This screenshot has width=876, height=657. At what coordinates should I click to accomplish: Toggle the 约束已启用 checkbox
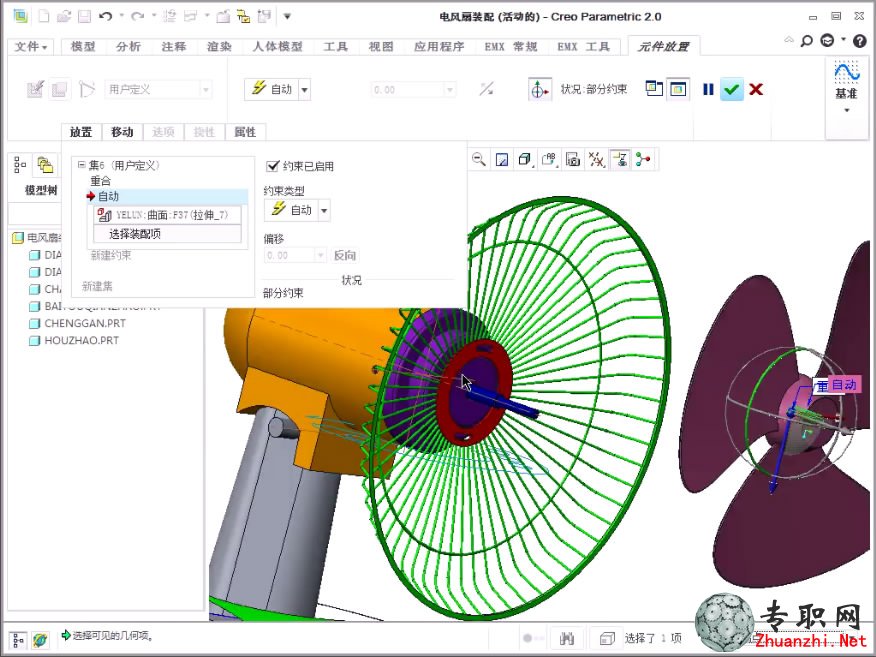tap(273, 166)
